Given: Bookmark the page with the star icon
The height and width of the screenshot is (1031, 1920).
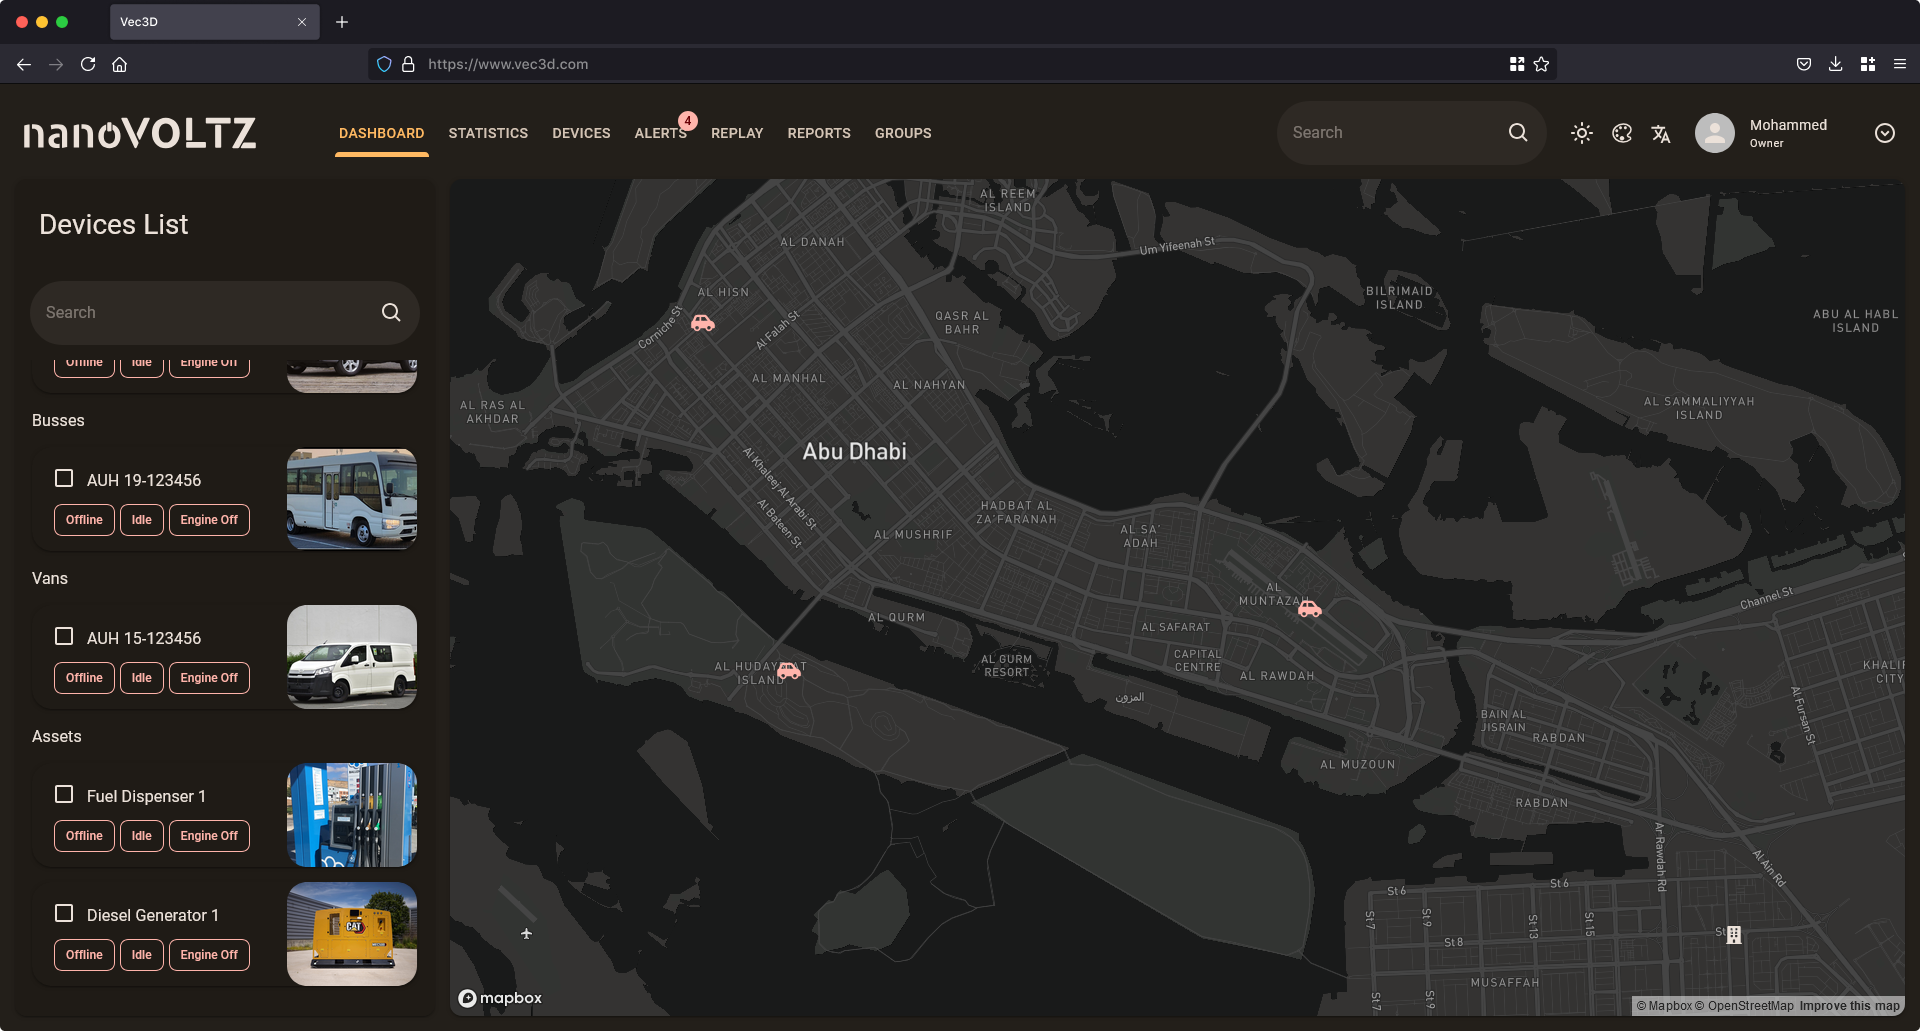Looking at the screenshot, I should [x=1541, y=64].
